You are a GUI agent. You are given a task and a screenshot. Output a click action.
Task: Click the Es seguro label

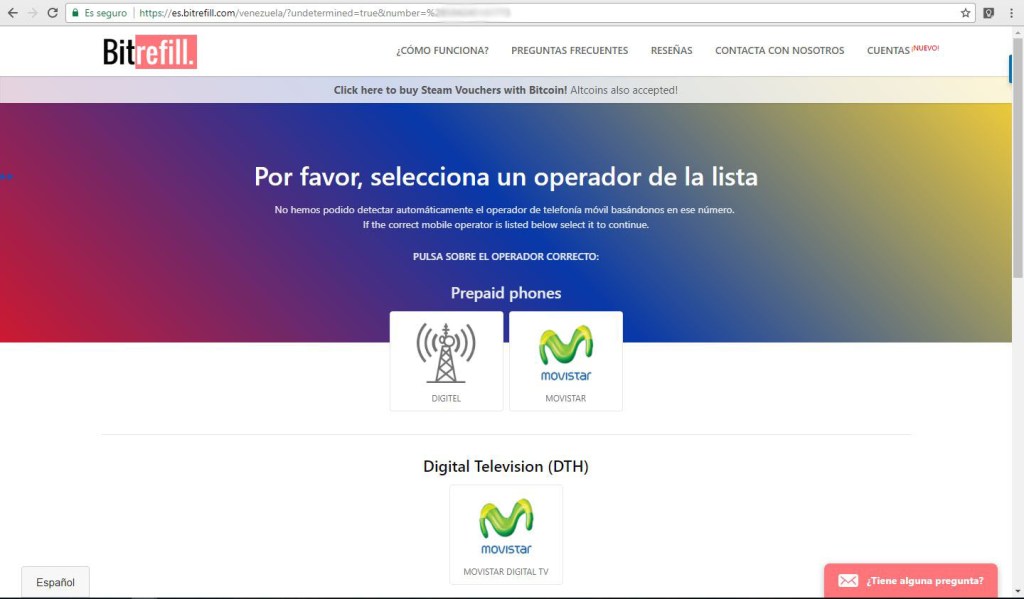coord(105,12)
